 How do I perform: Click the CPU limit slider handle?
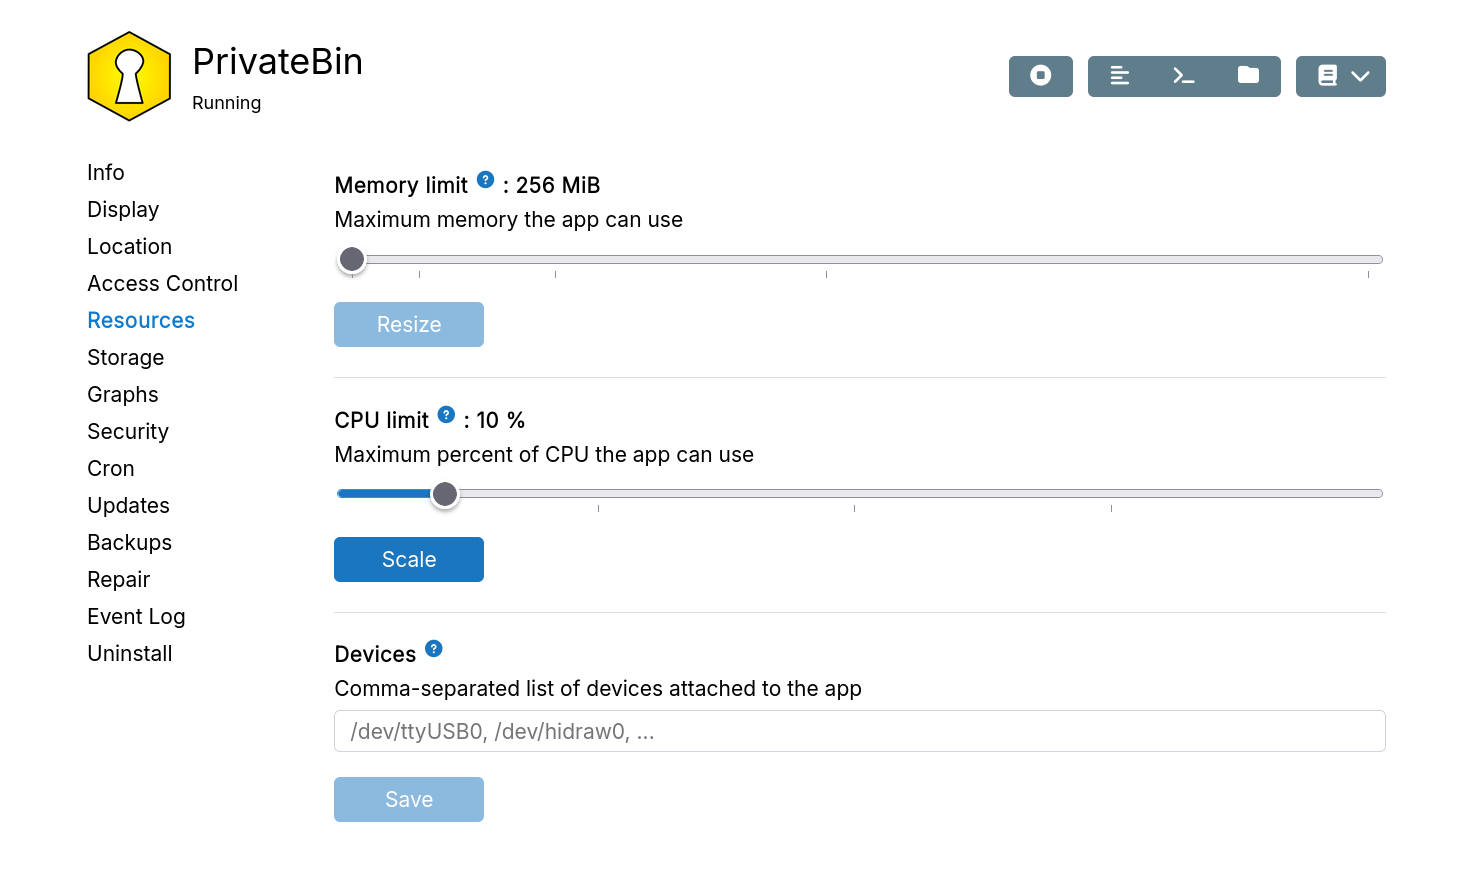click(x=446, y=493)
